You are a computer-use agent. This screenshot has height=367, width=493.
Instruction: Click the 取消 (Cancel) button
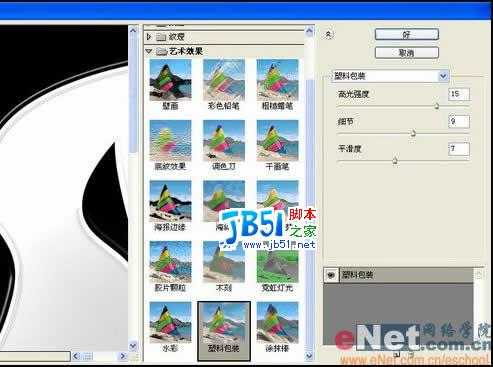click(x=407, y=53)
